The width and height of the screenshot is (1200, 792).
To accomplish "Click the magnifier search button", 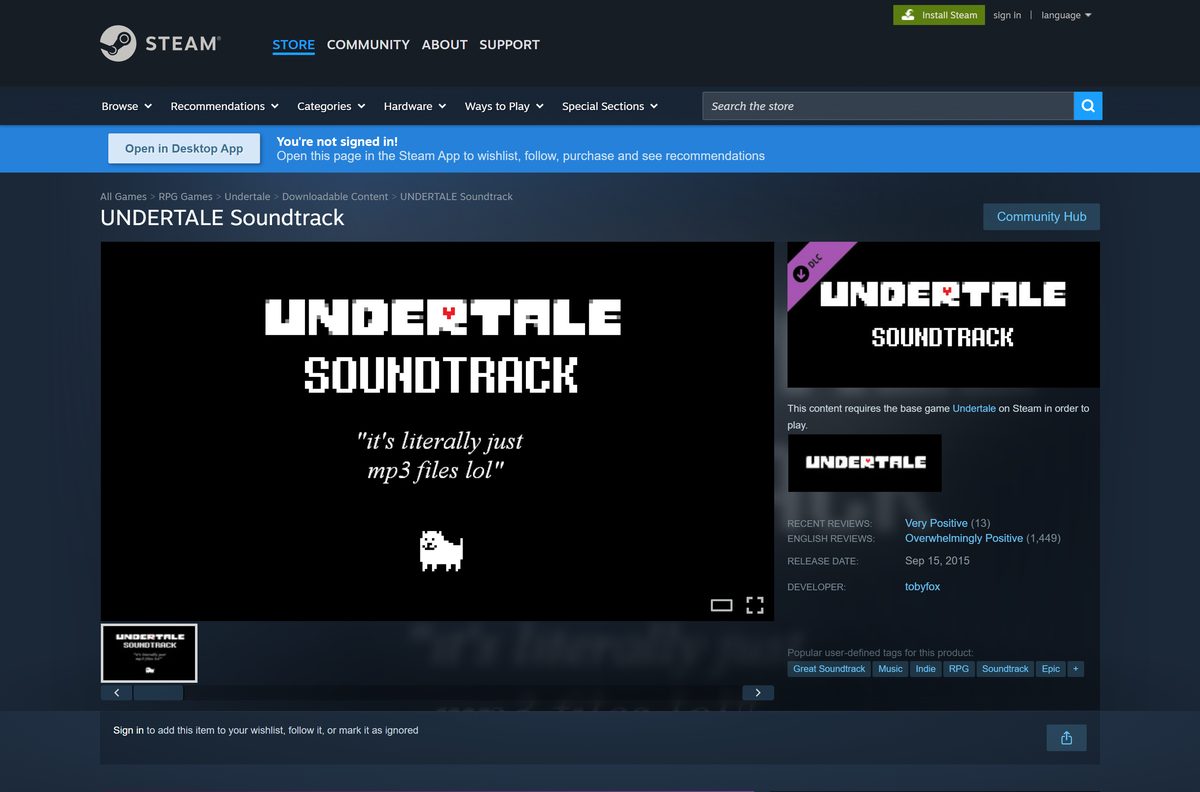I will [x=1088, y=106].
